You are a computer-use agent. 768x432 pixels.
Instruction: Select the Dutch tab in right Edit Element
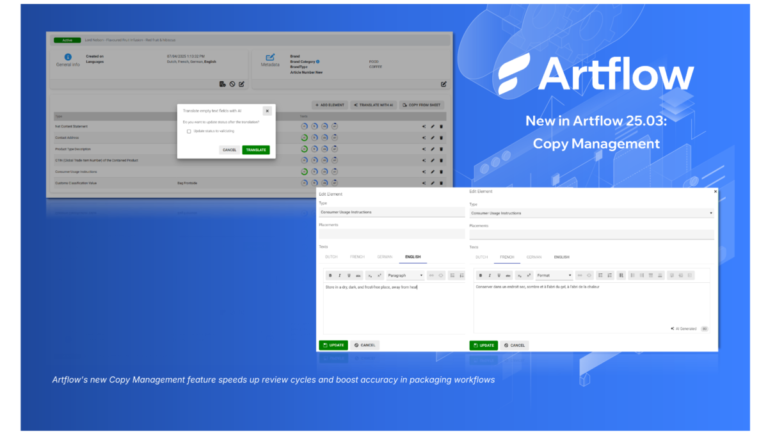pyautogui.click(x=482, y=257)
